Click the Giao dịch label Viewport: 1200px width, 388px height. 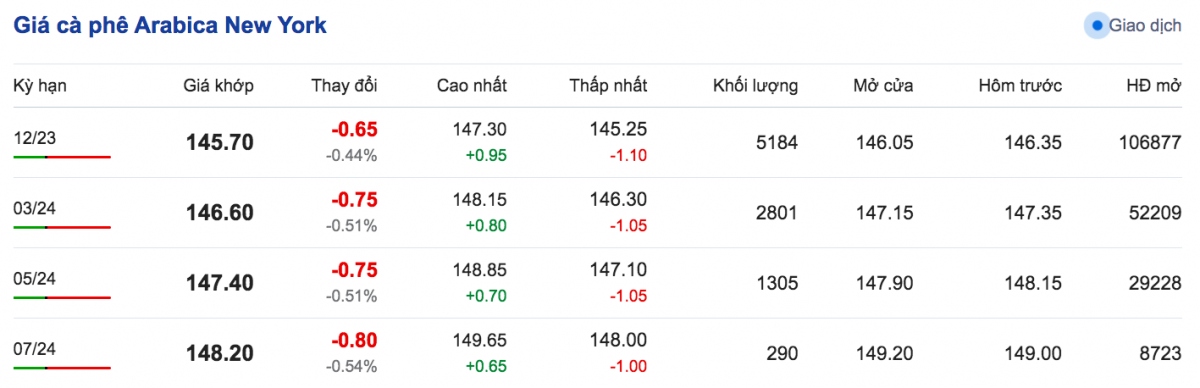(x=1145, y=26)
